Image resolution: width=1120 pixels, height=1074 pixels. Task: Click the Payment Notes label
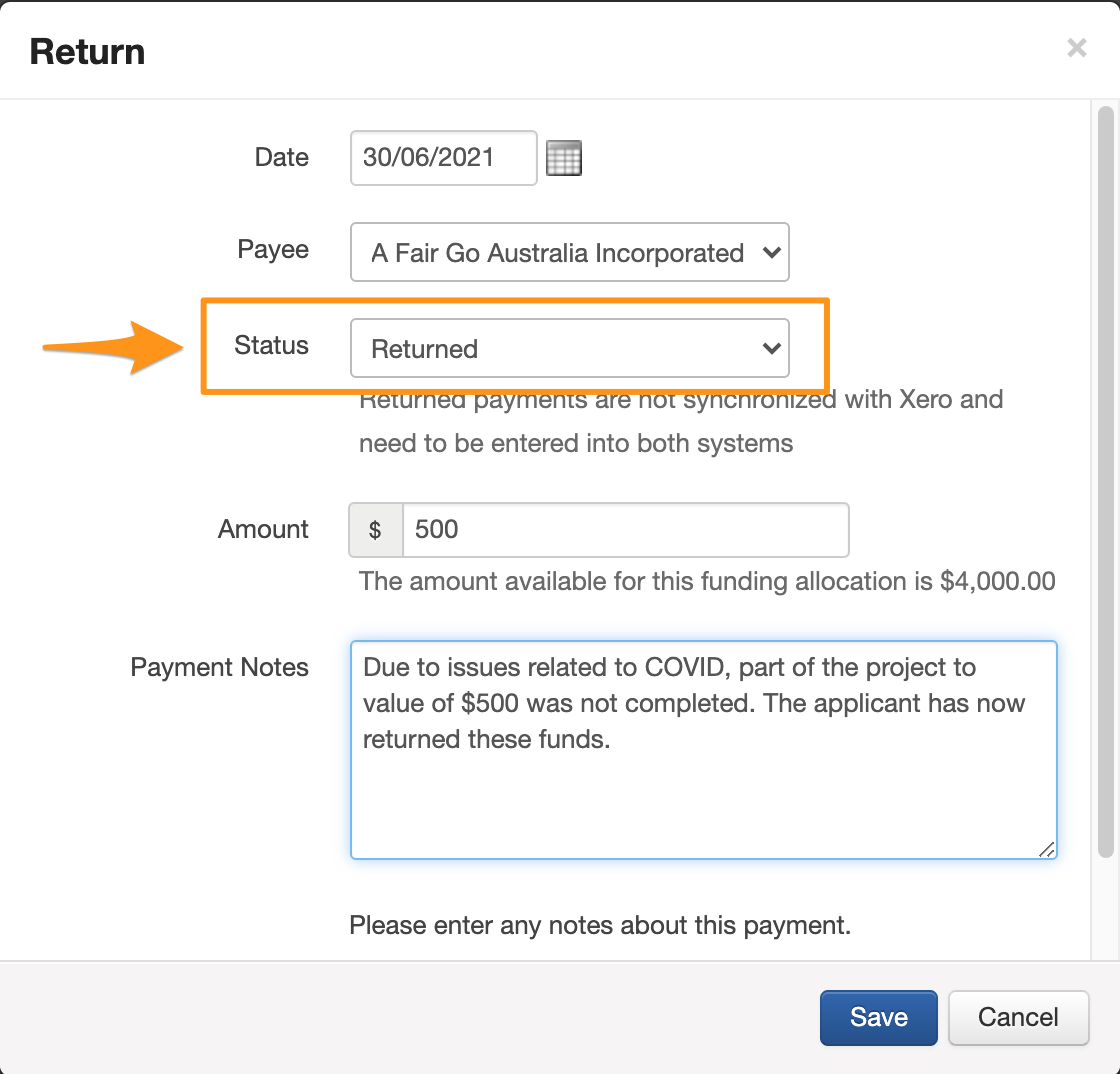tap(219, 667)
